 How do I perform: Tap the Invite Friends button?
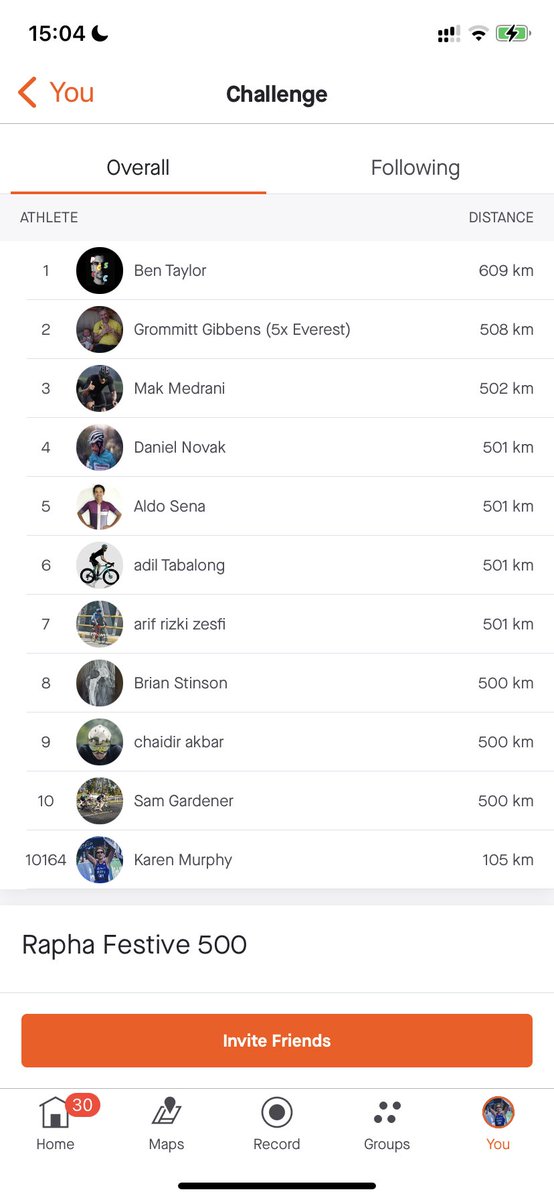pos(277,1041)
